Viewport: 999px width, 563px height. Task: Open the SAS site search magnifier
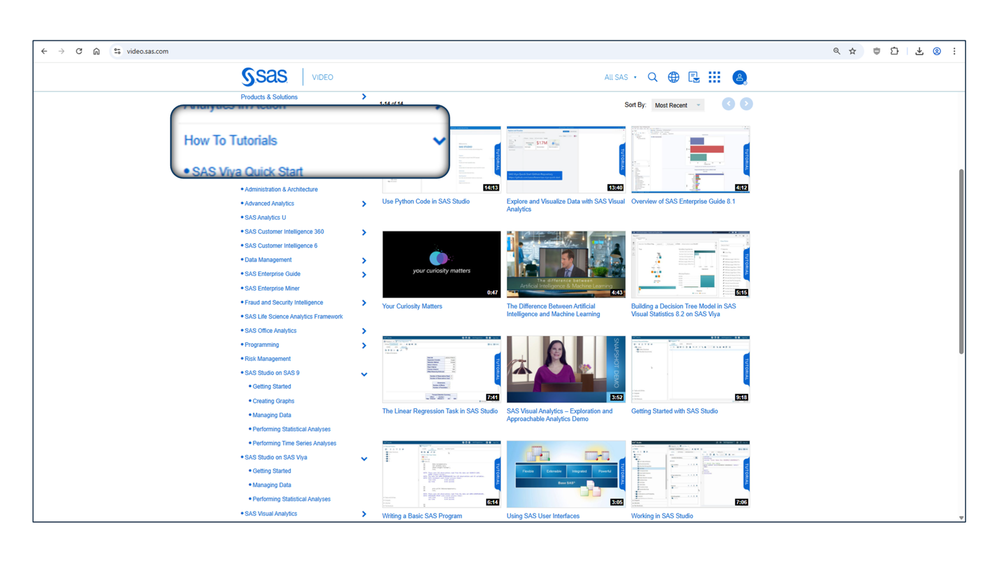click(x=652, y=77)
